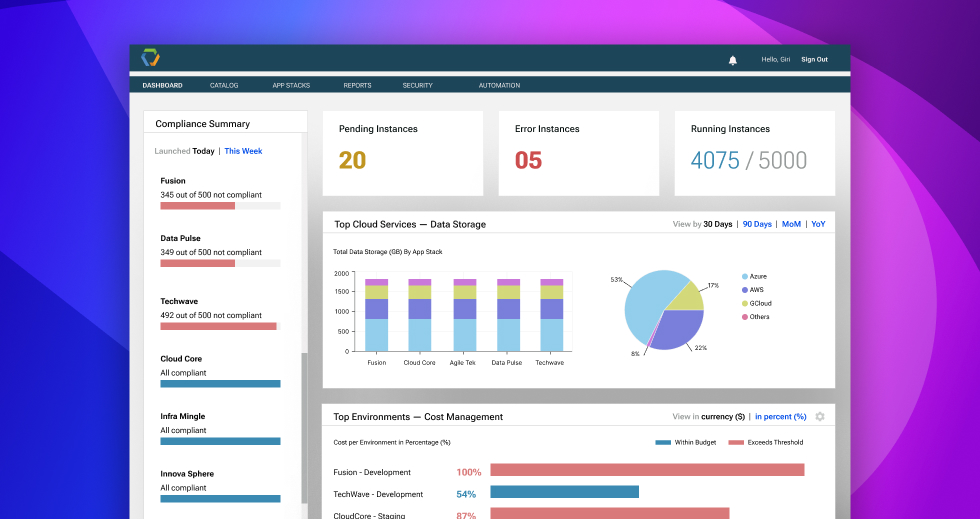The width and height of the screenshot is (980, 519).
Task: Click Fusion - Development cost bar
Action: pos(647,470)
